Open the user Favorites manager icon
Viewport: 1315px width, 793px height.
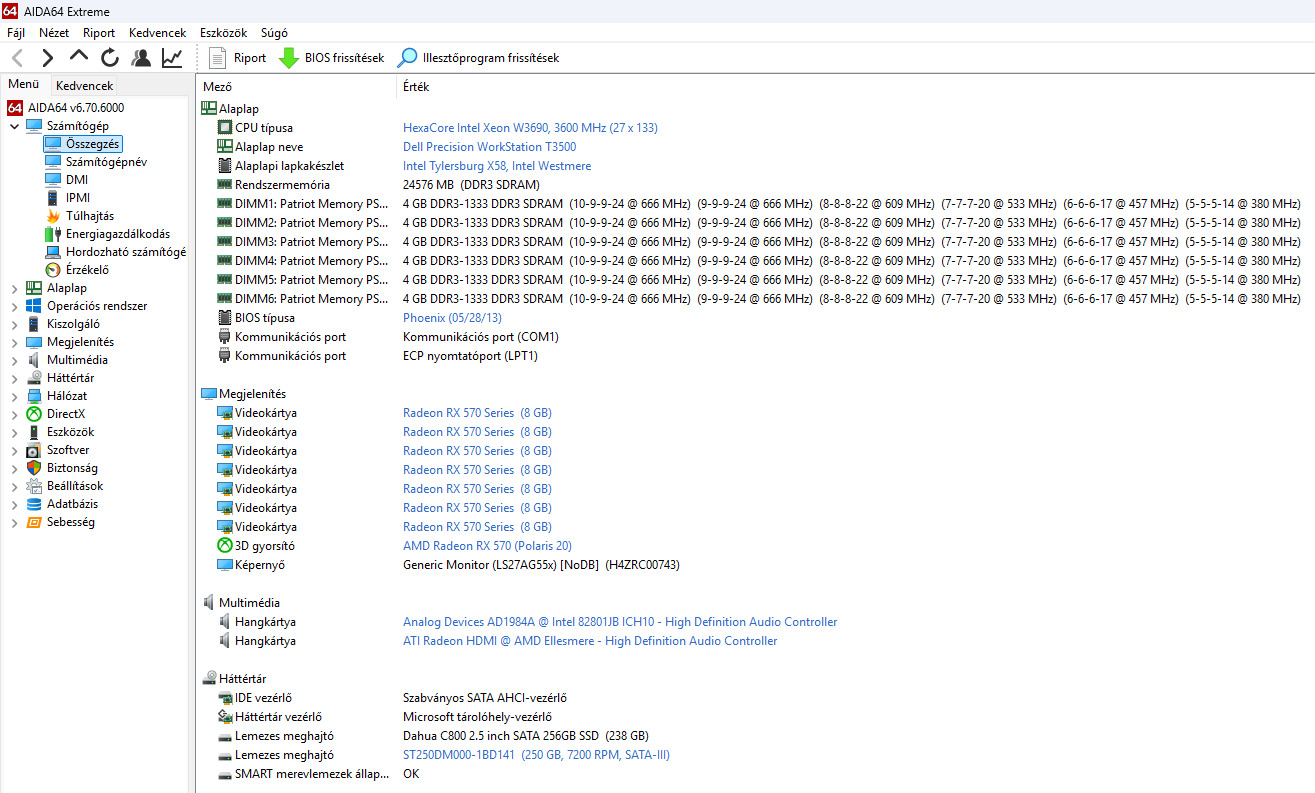(141, 58)
